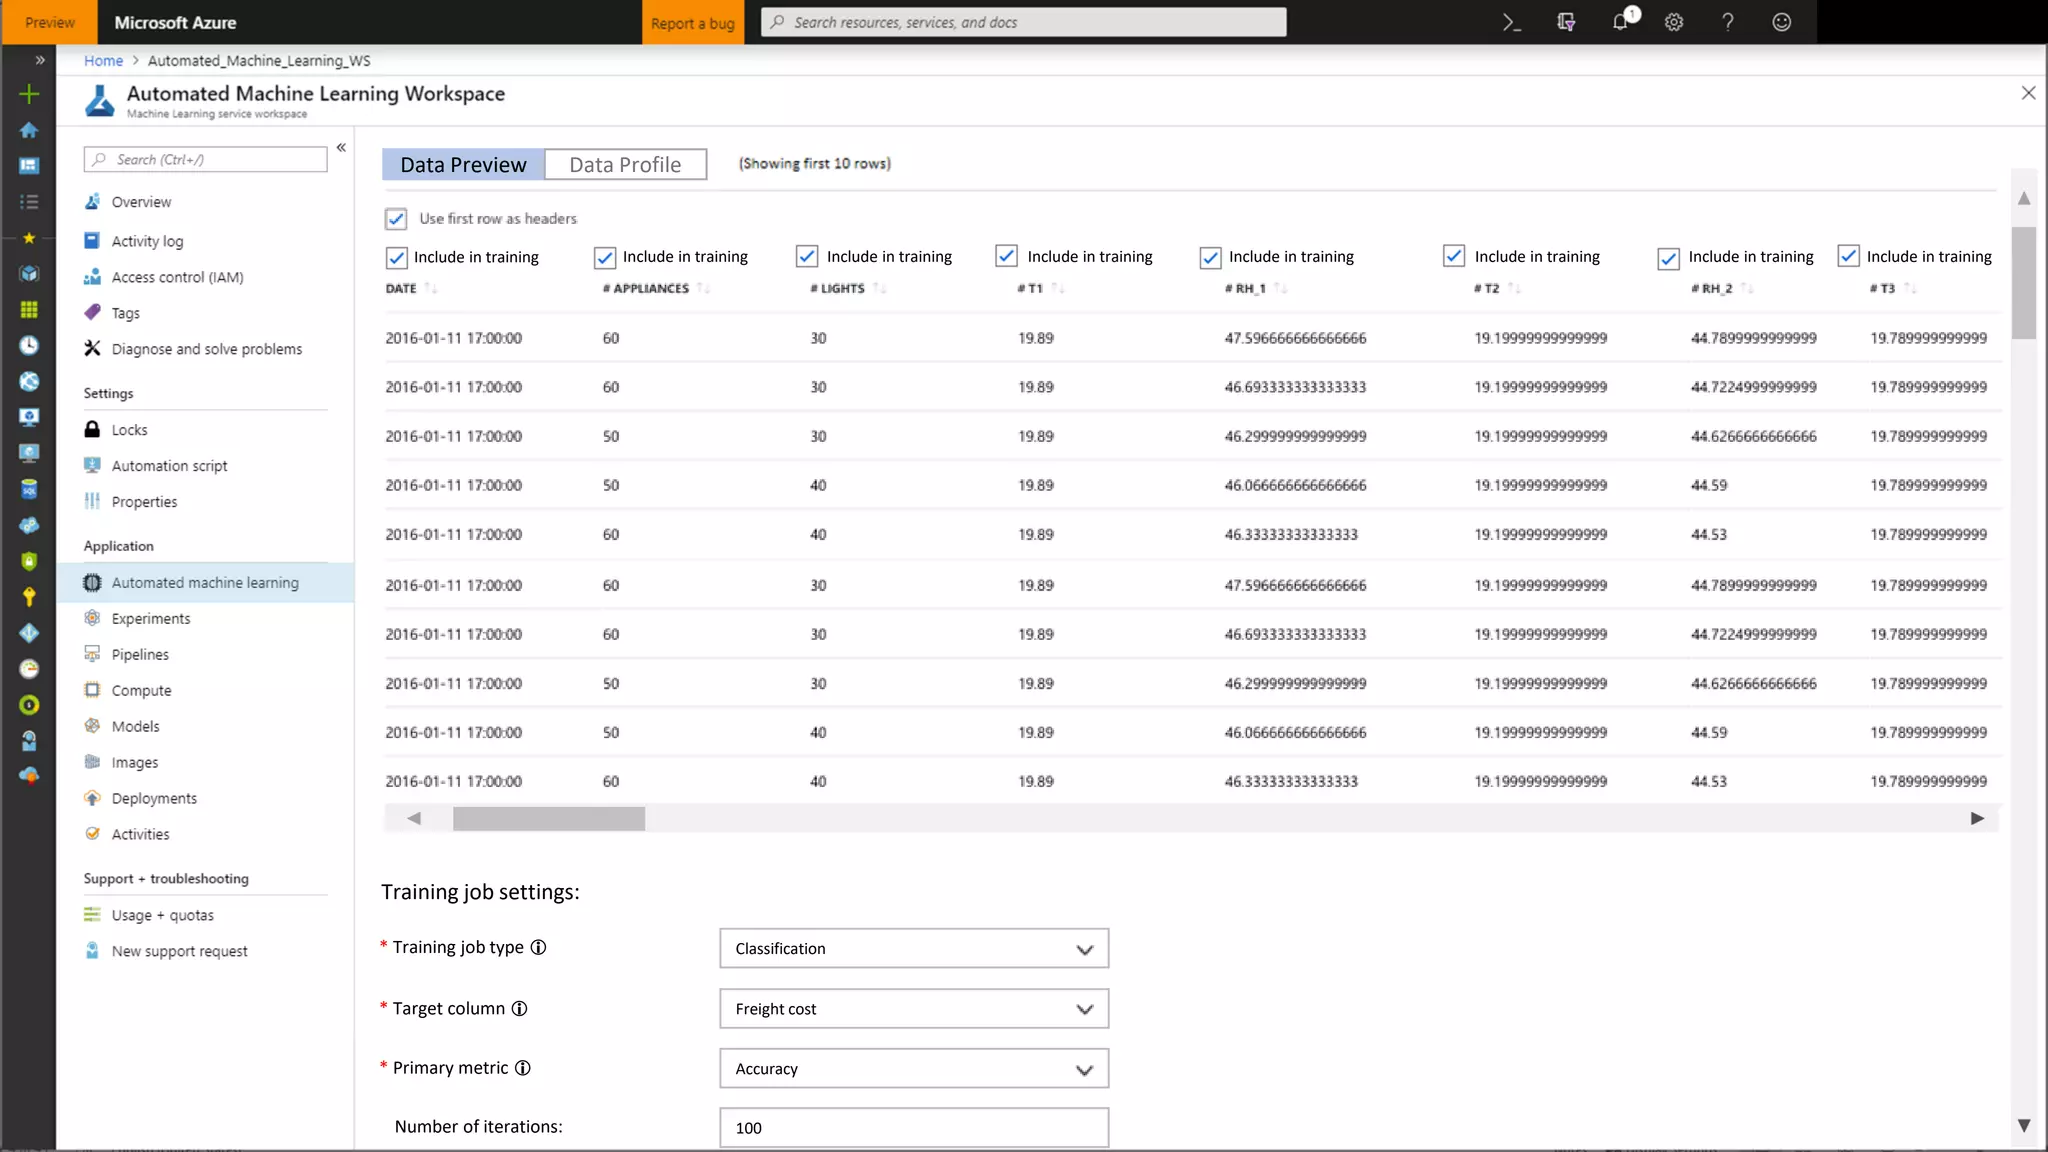Click the Tags icon

click(92, 312)
